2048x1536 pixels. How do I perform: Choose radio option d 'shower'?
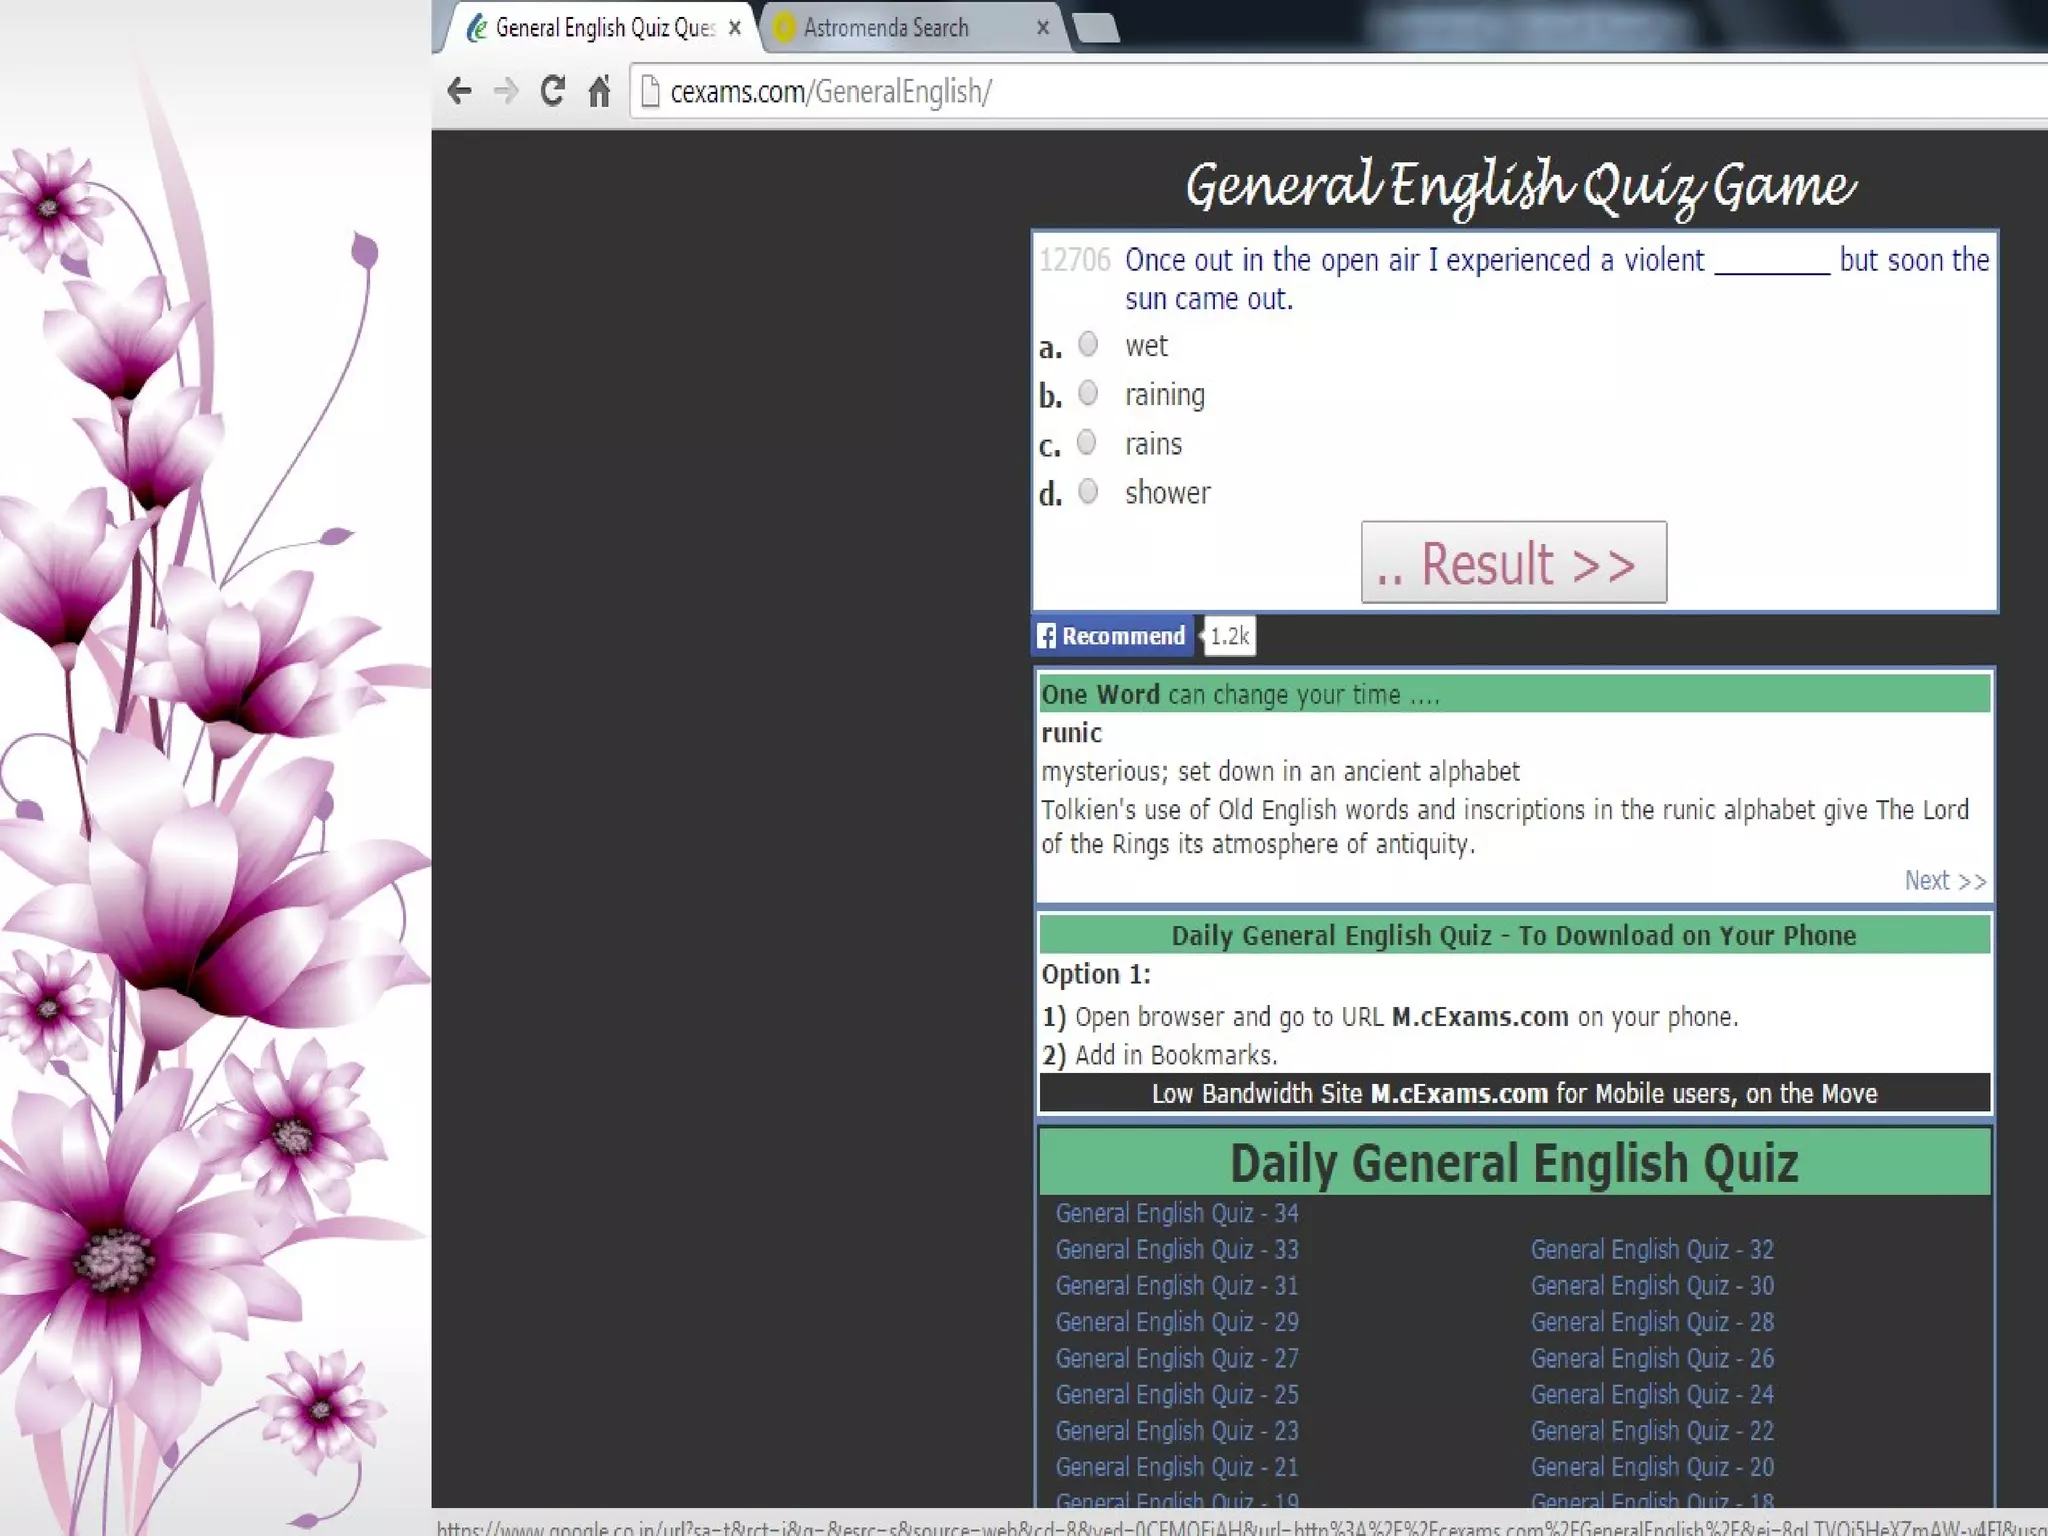[1088, 492]
